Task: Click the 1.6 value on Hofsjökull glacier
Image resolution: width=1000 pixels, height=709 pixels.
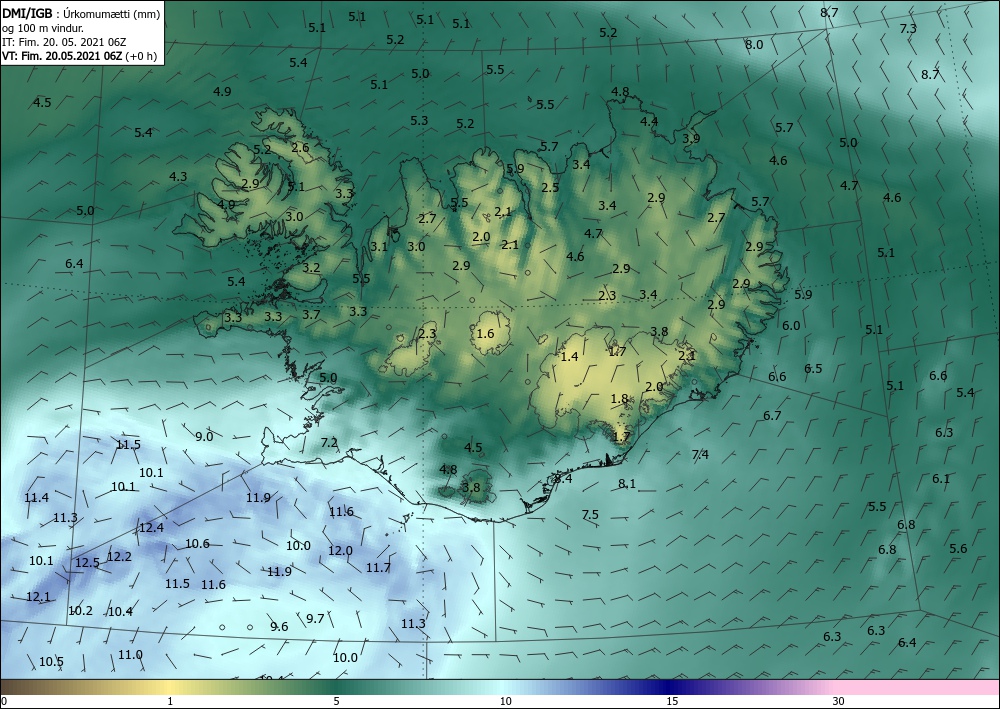Action: 485,333
